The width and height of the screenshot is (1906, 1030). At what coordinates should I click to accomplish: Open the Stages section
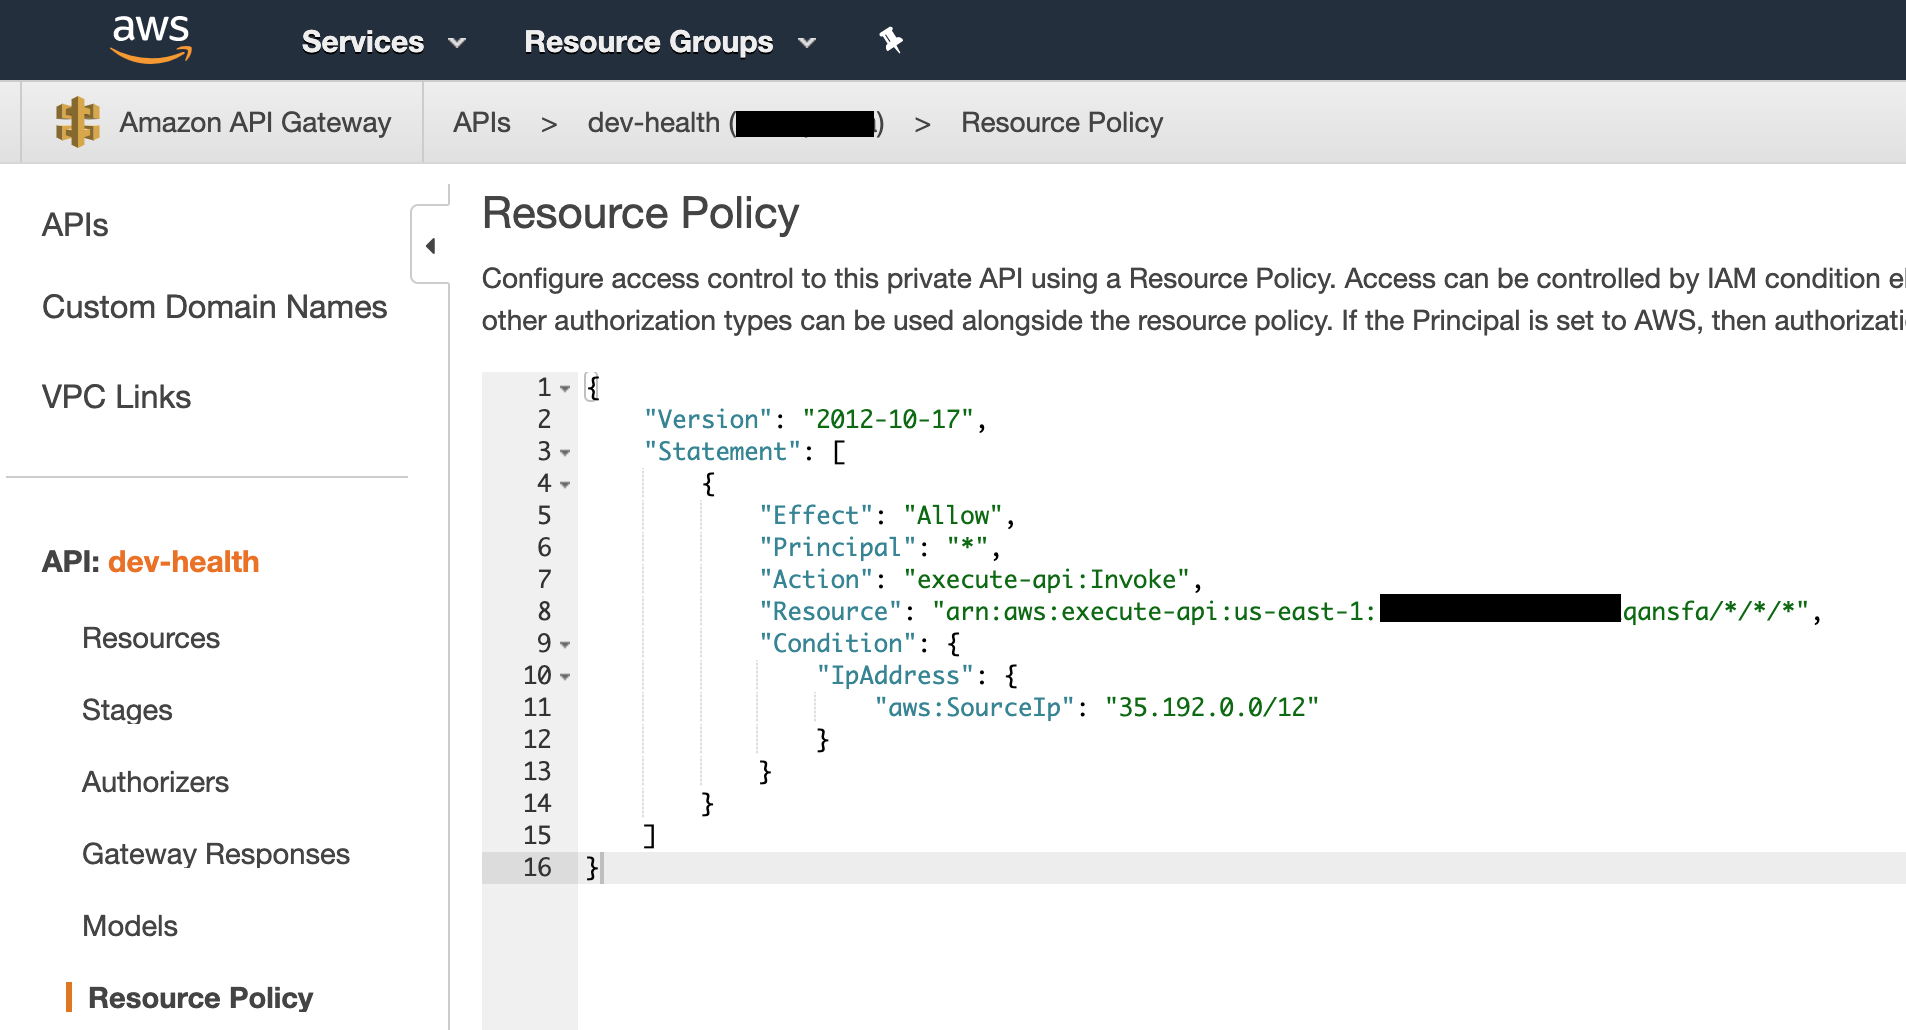[x=127, y=710]
